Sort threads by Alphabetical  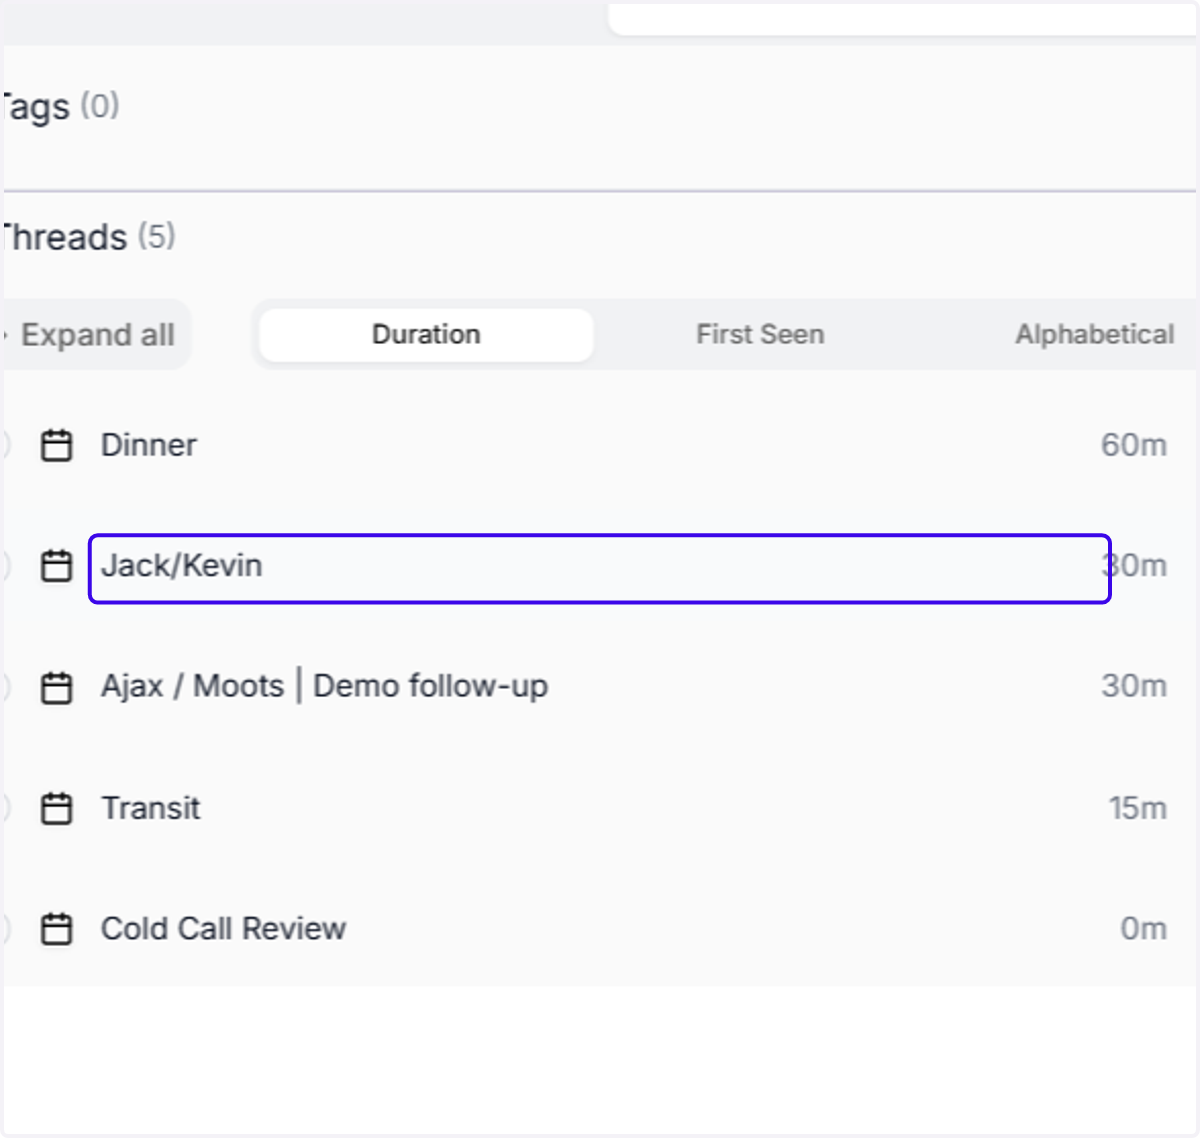pyautogui.click(x=1095, y=335)
